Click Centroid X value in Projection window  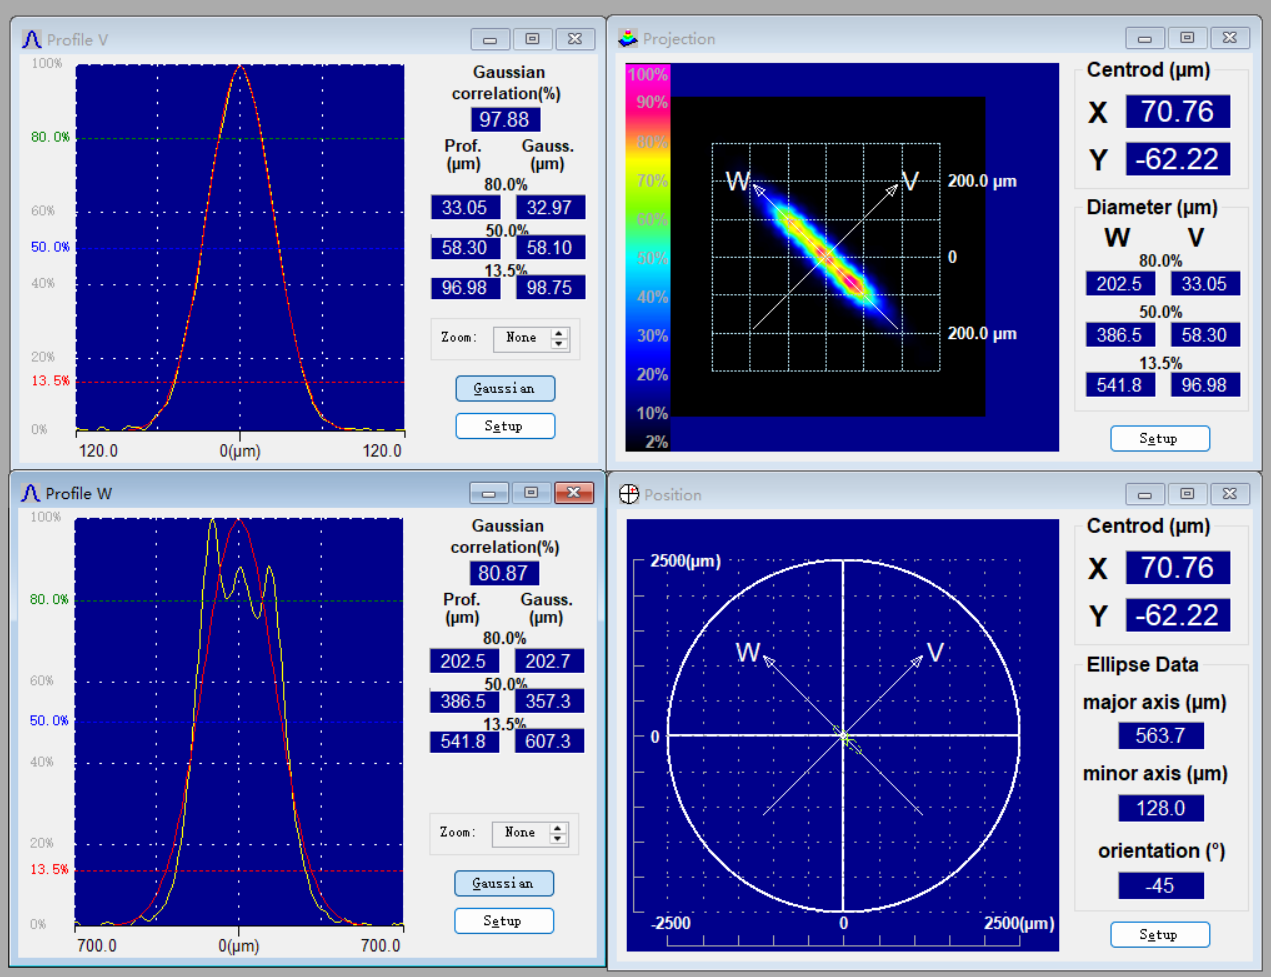click(x=1178, y=111)
